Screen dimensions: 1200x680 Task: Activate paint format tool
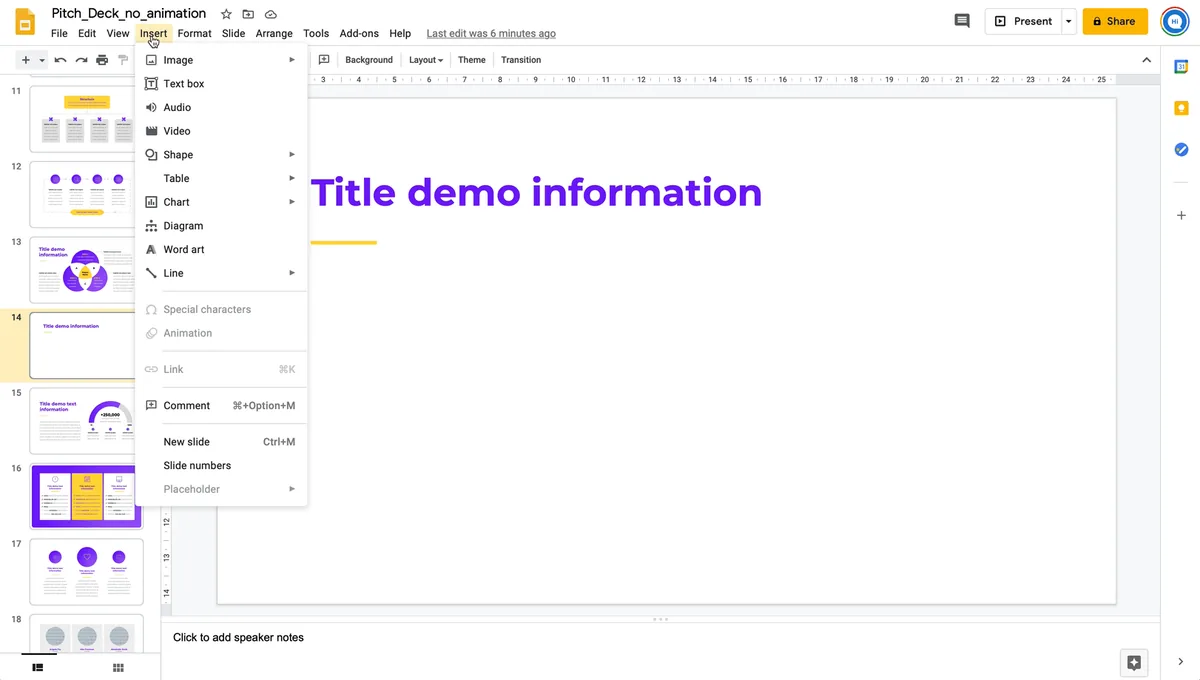pyautogui.click(x=123, y=60)
